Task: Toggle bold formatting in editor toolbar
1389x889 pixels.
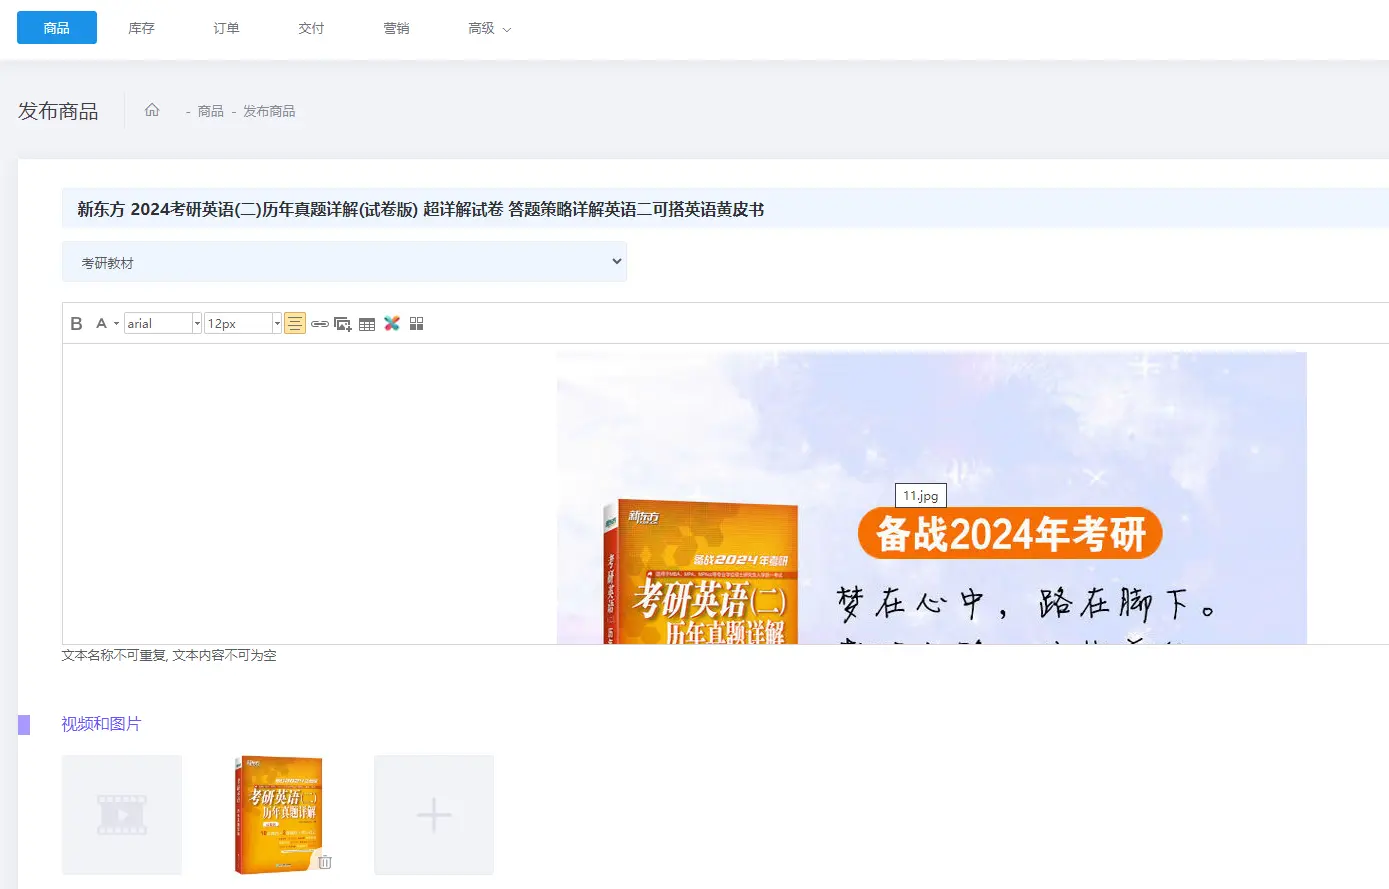Action: [x=76, y=323]
